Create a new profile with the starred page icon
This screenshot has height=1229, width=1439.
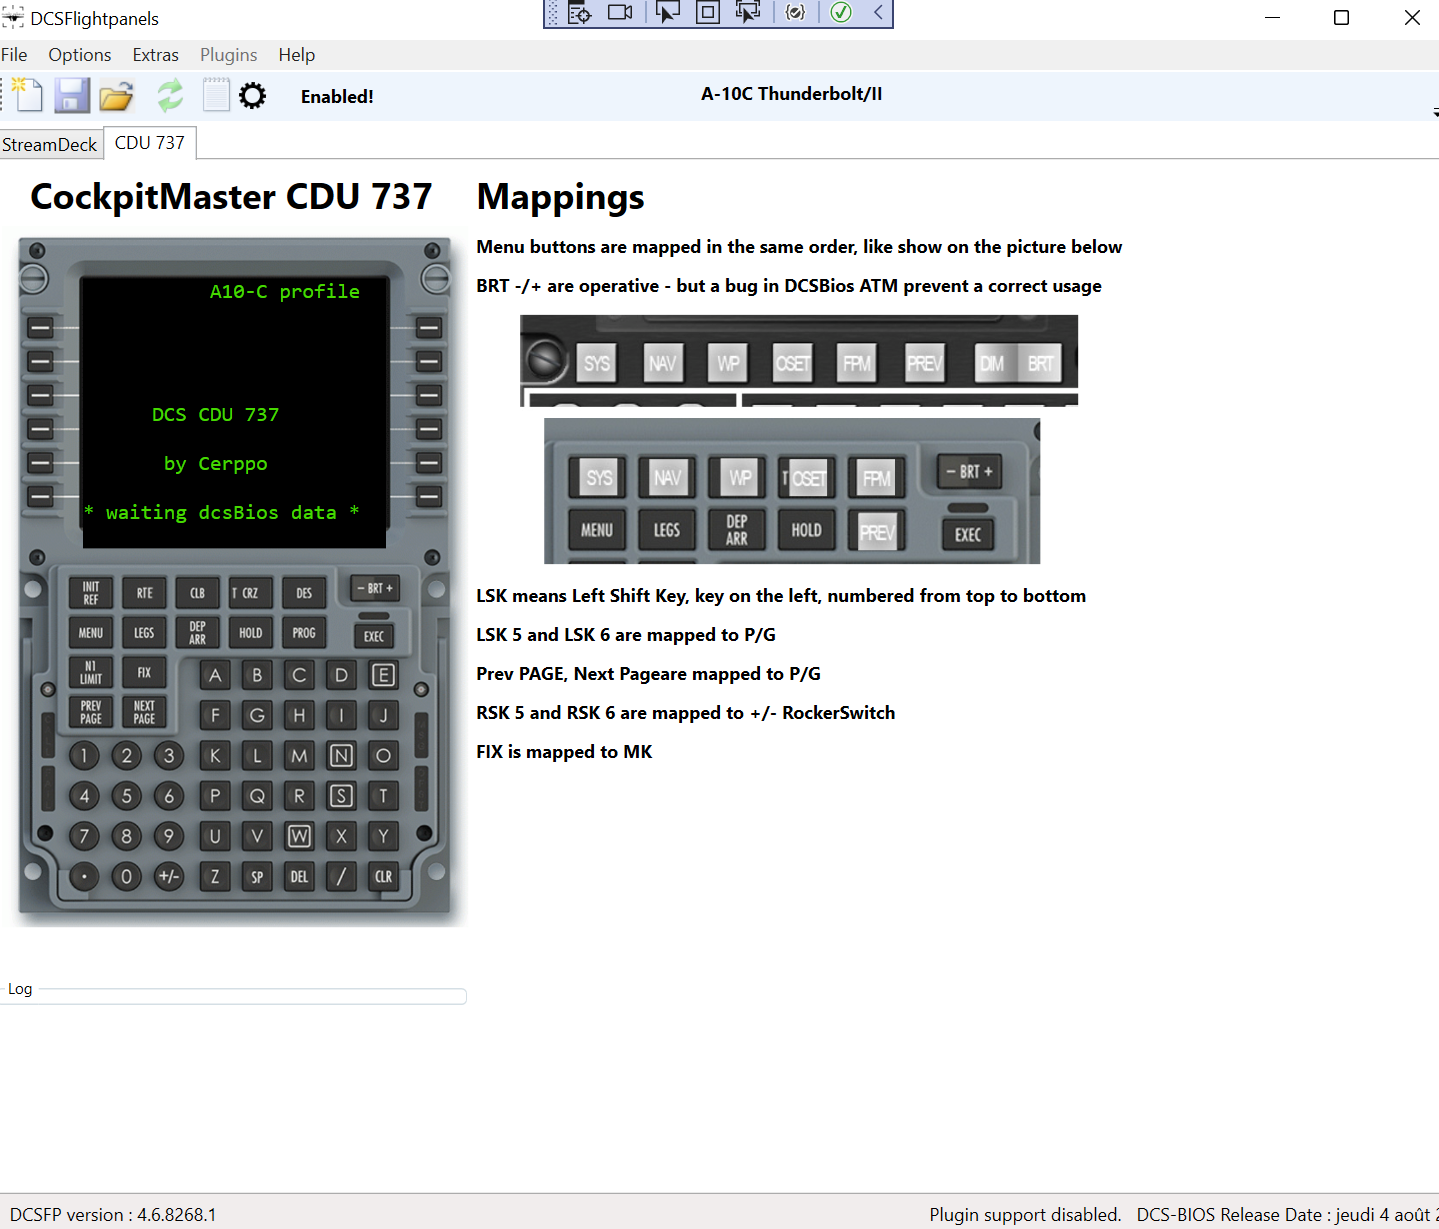27,95
